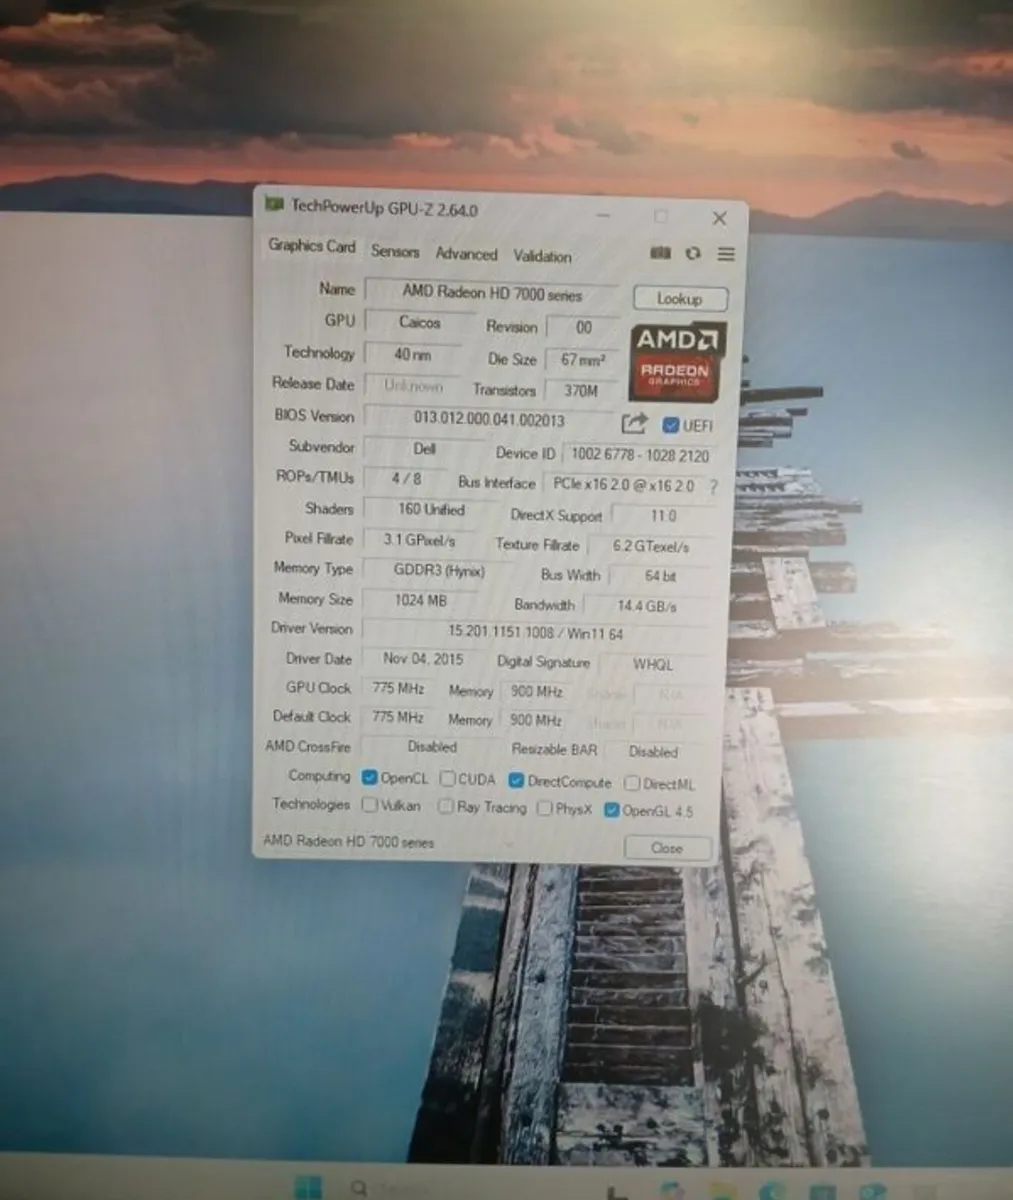Click the Bandwidth field 14.4 GB/s

(x=647, y=606)
